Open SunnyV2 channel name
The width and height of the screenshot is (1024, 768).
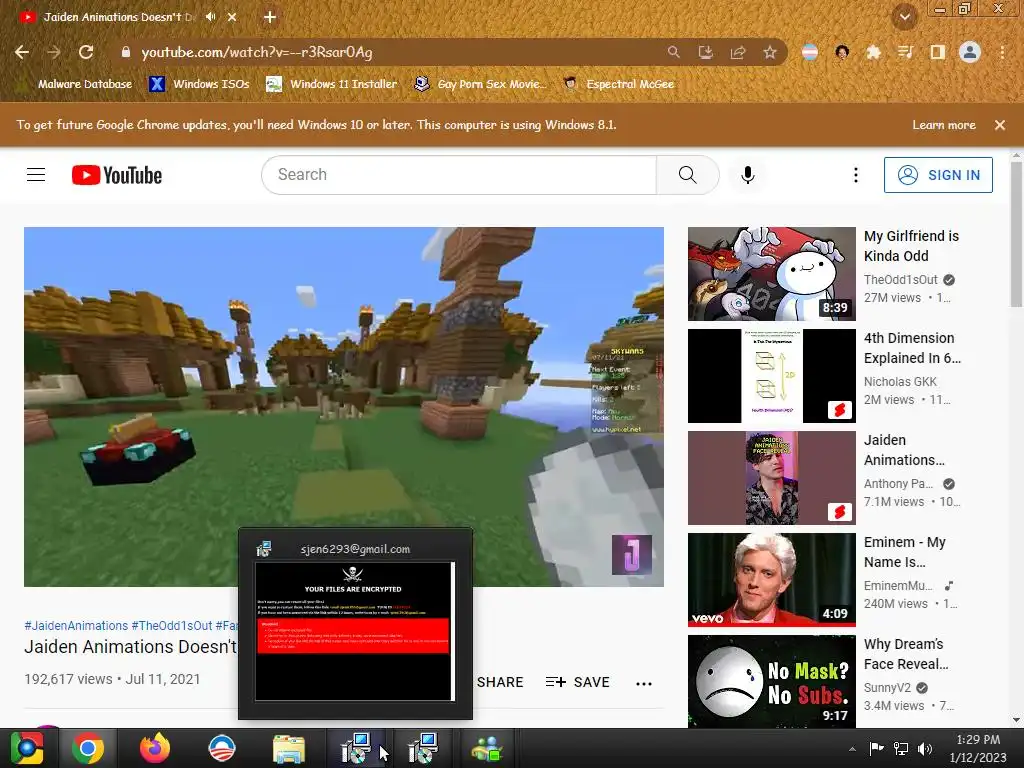[x=888, y=688]
